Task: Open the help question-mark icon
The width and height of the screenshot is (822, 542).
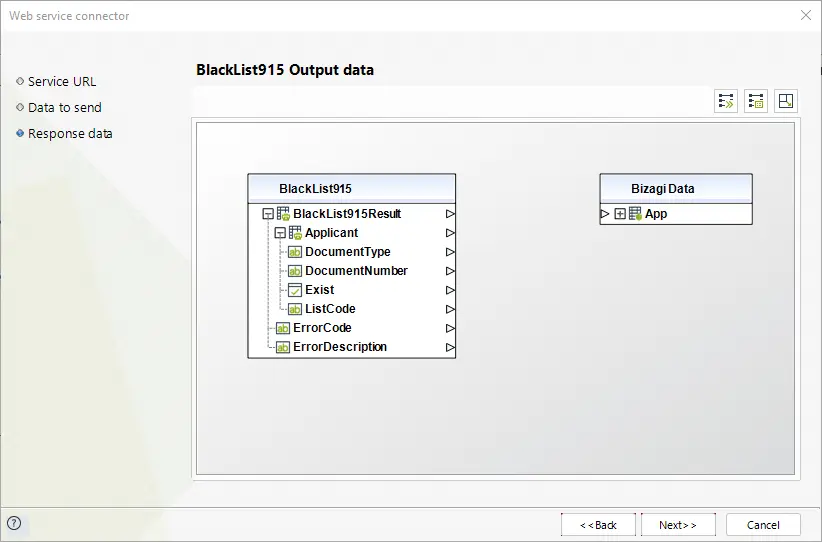Action: pyautogui.click(x=14, y=523)
